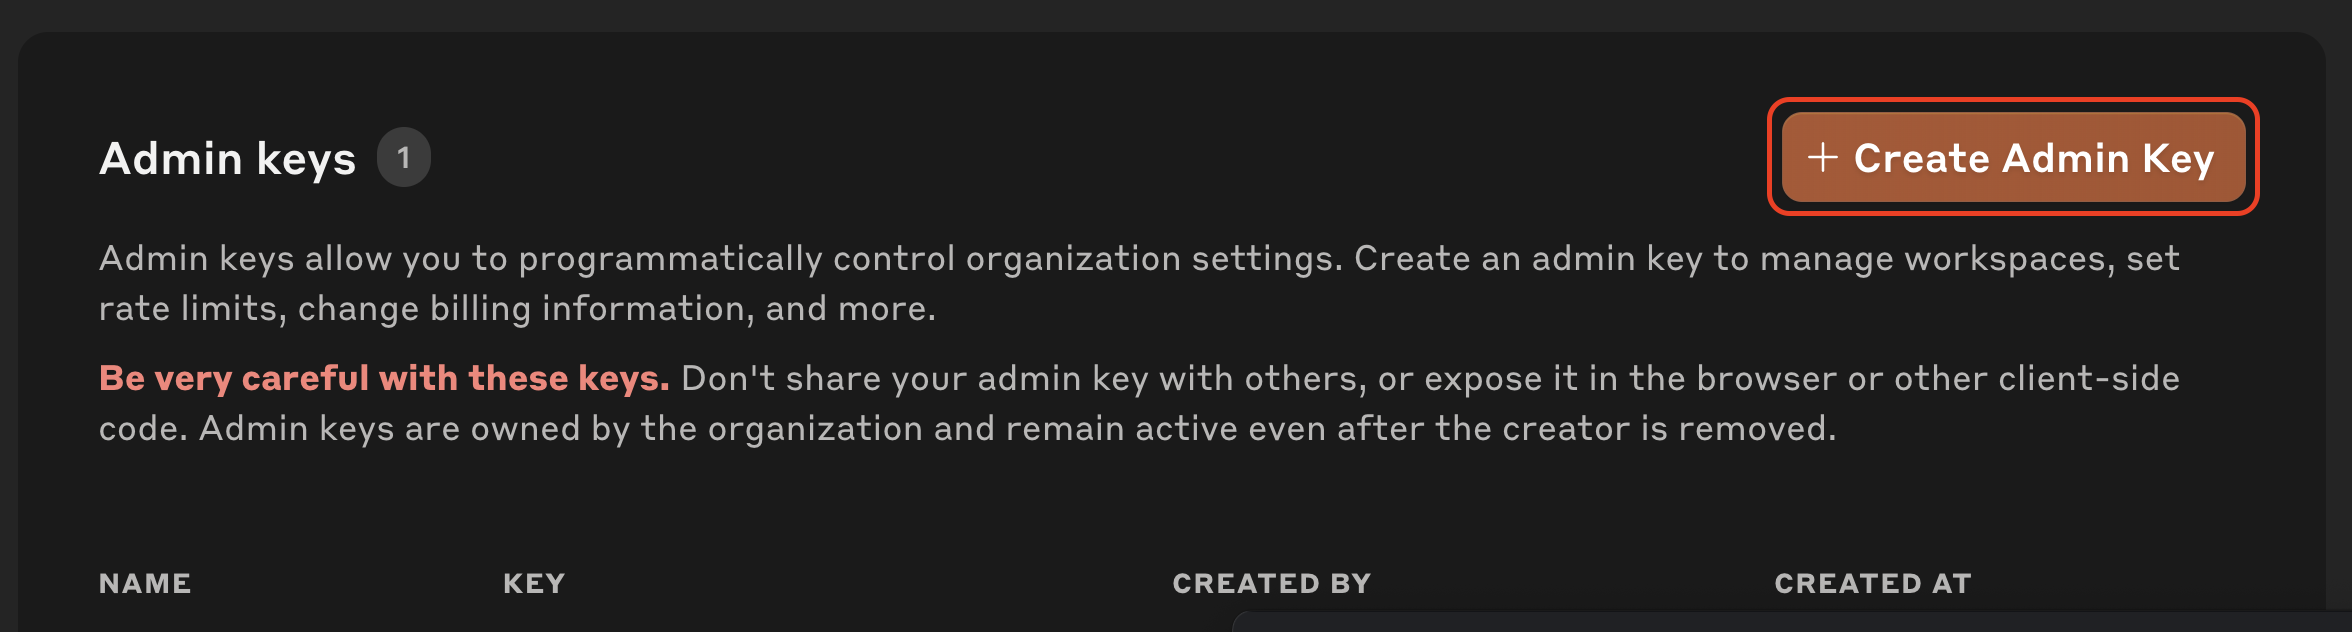Click the NAME table header label

(144, 583)
